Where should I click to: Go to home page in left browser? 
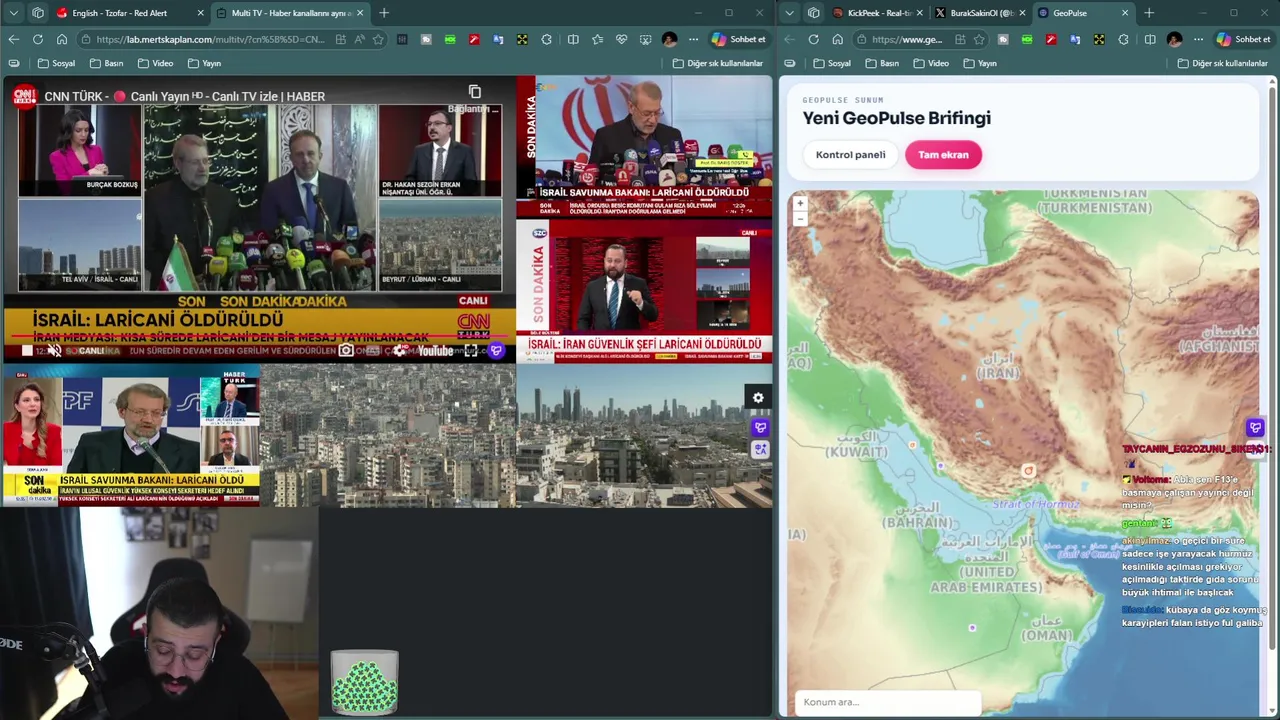click(x=61, y=39)
